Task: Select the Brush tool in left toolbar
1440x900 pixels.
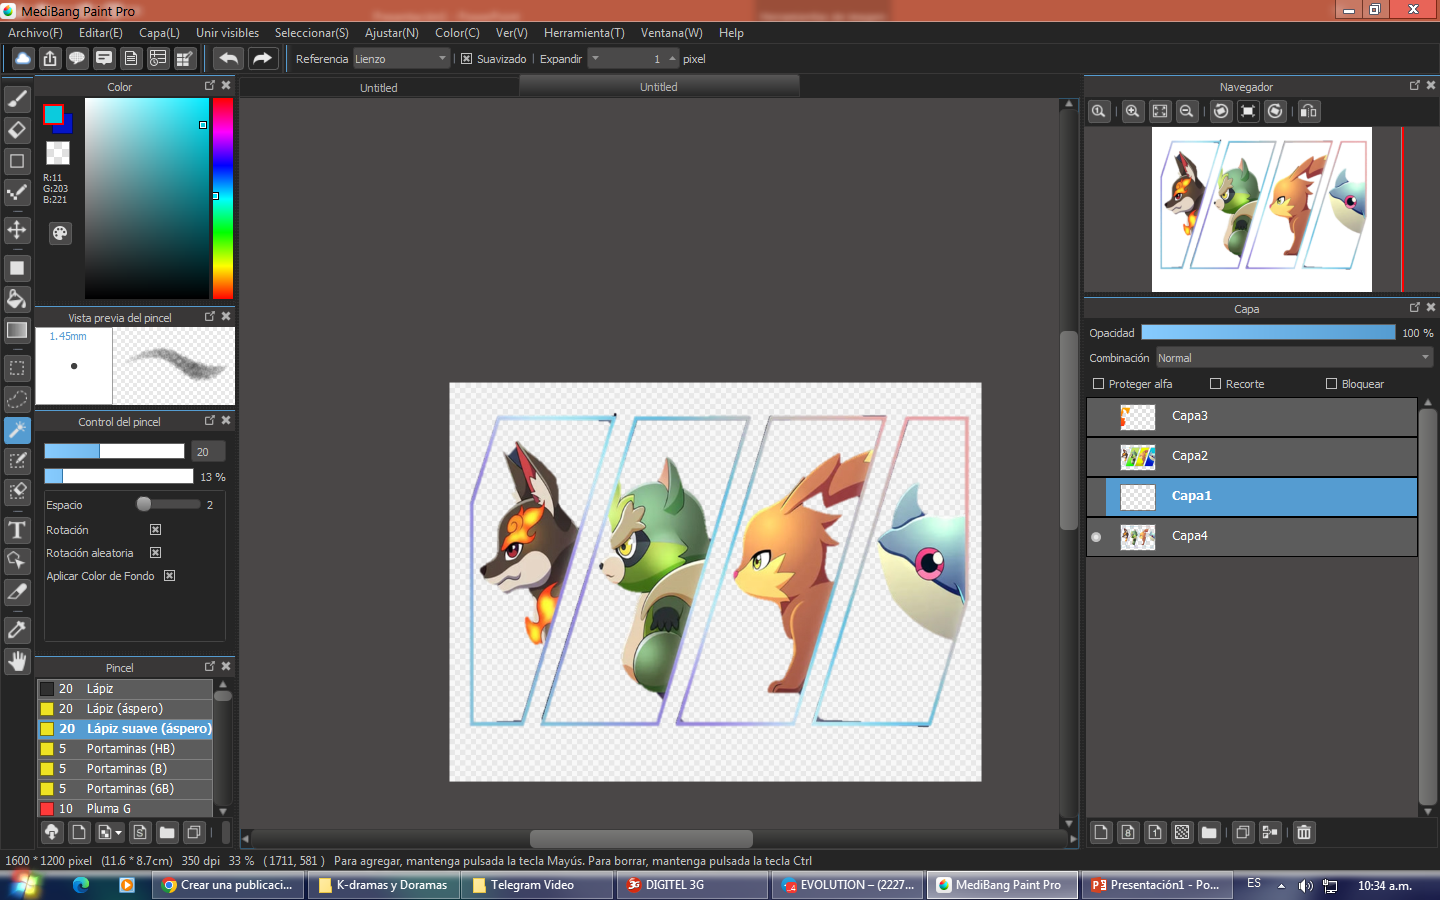Action: coord(17,98)
